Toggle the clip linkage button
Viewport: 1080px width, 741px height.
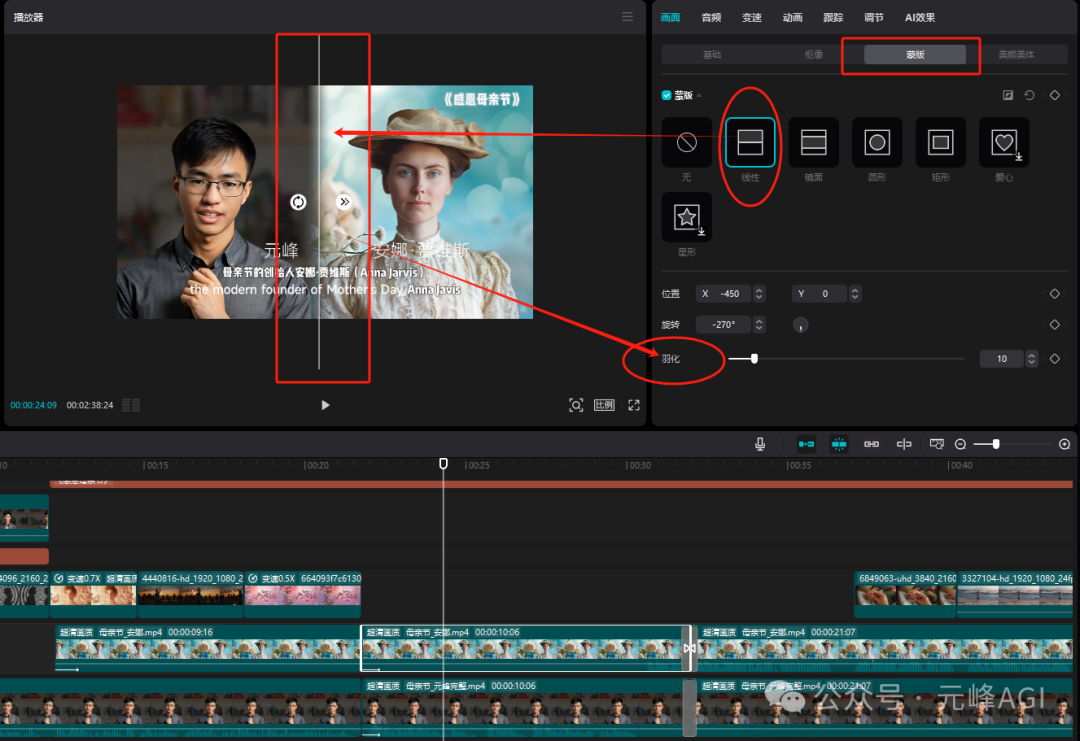pyautogui.click(x=871, y=444)
